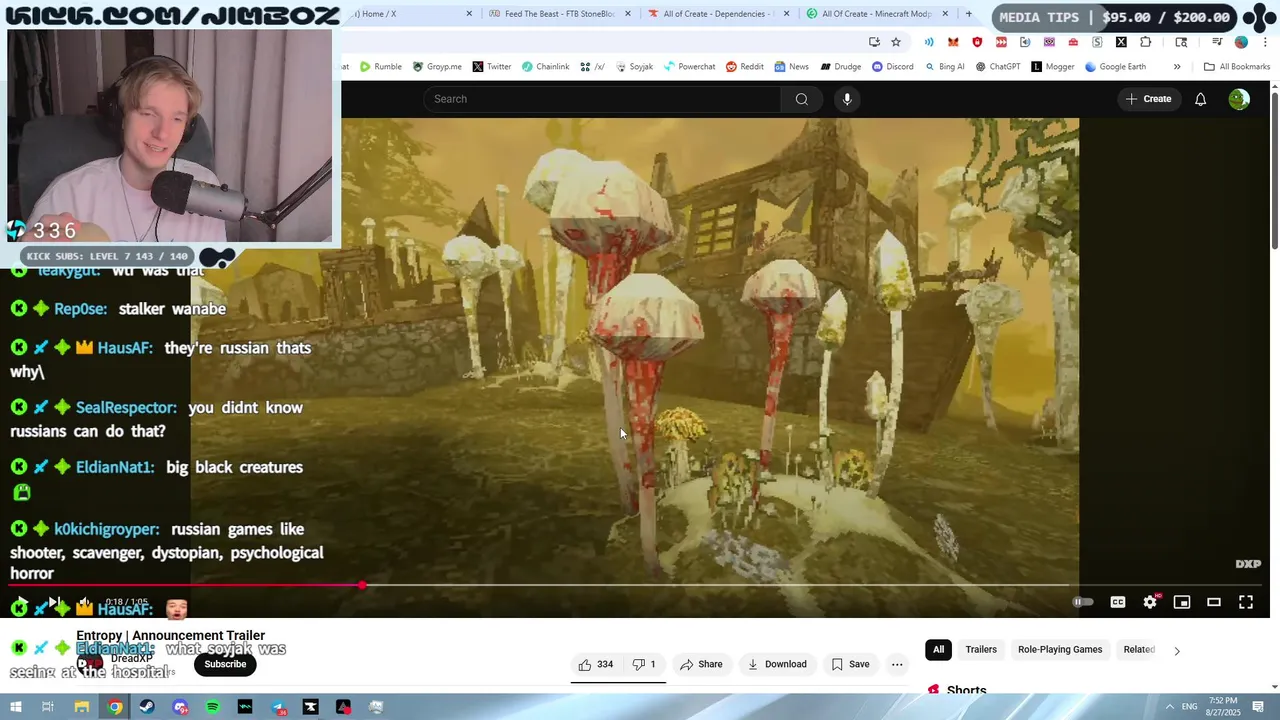Show hidden system tray icons
This screenshot has width=1280, height=720.
pos(1169,707)
